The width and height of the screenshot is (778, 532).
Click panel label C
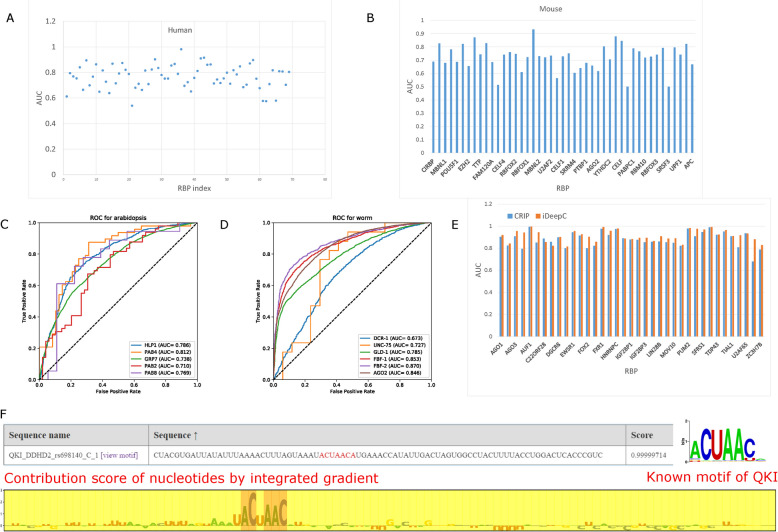pyautogui.click(x=4, y=225)
